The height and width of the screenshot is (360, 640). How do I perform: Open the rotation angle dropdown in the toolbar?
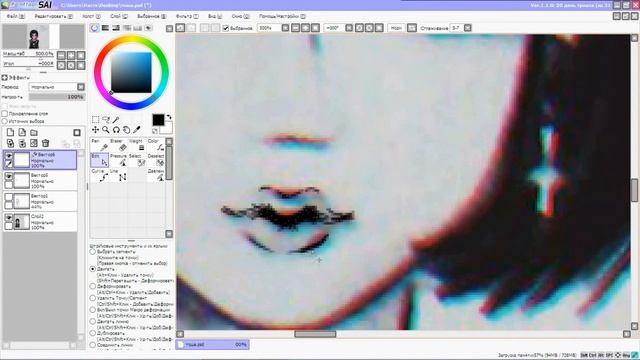(349, 28)
